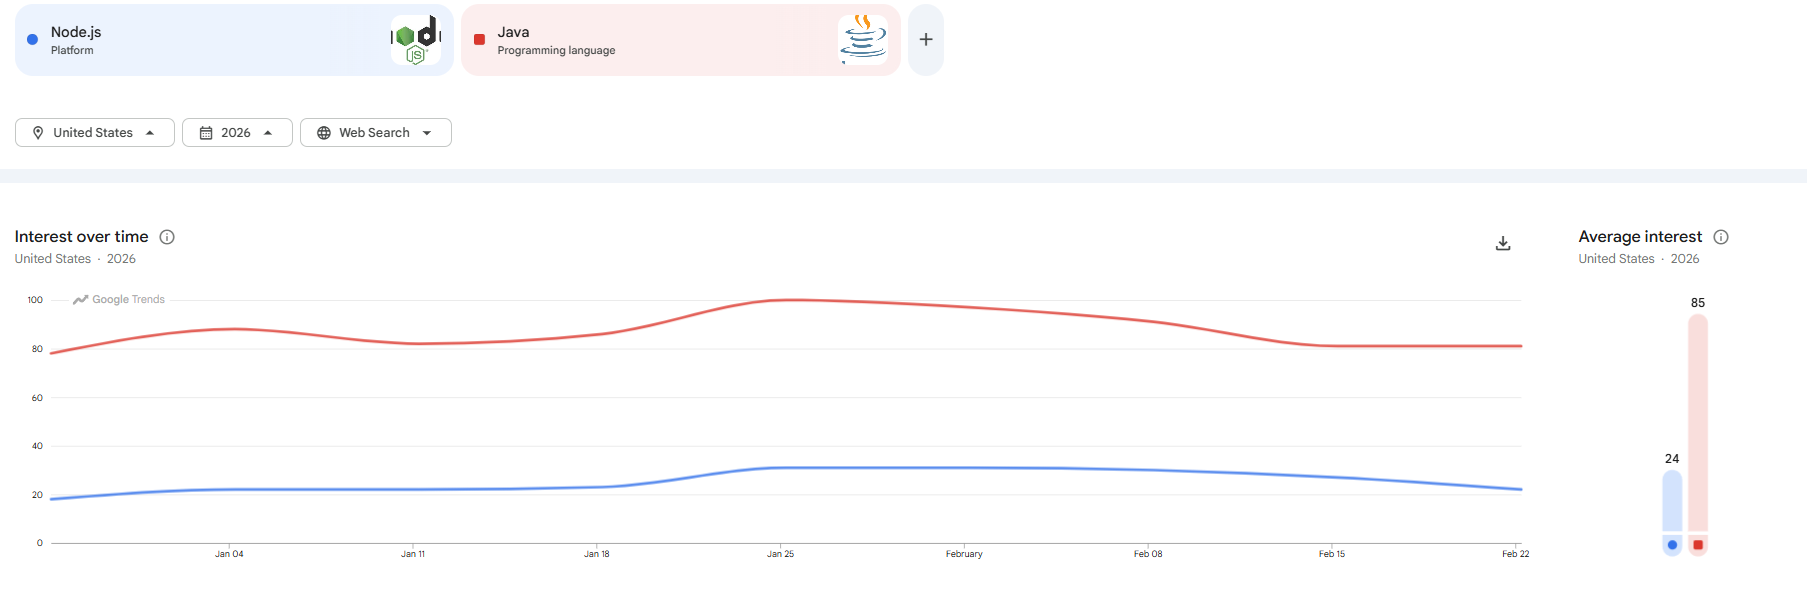Click the arrow next to United States
The width and height of the screenshot is (1807, 610).
[150, 133]
